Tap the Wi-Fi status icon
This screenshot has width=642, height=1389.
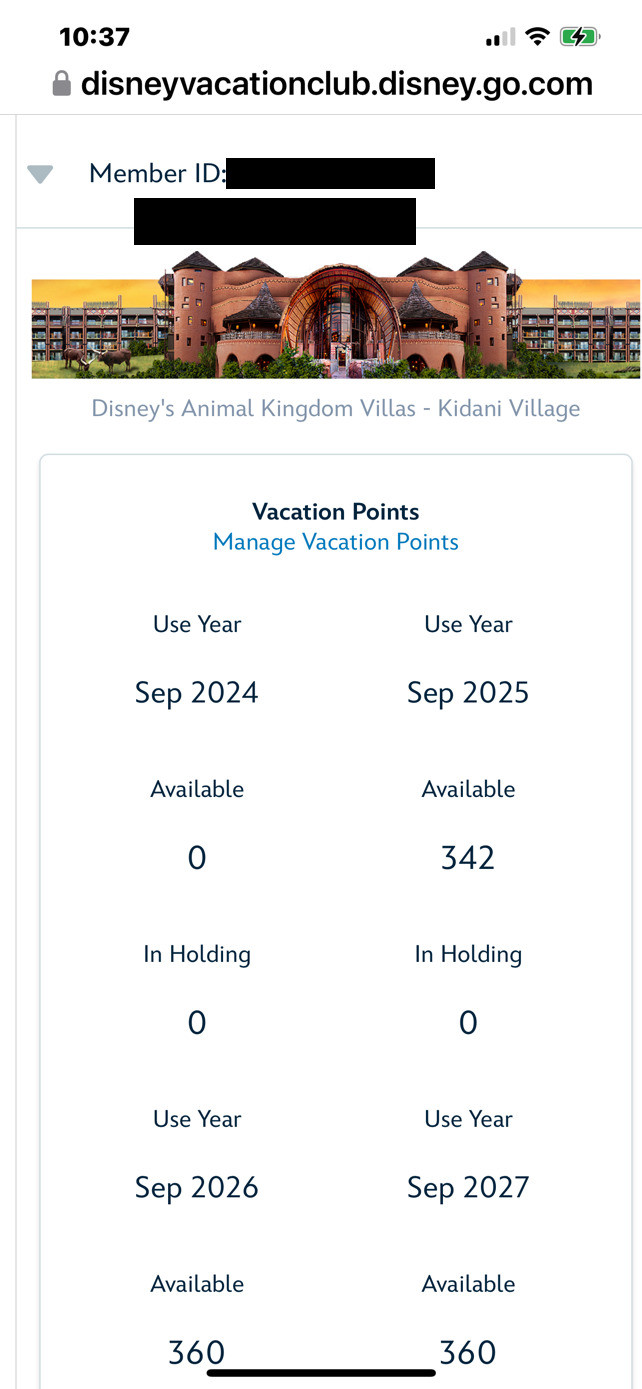click(537, 38)
